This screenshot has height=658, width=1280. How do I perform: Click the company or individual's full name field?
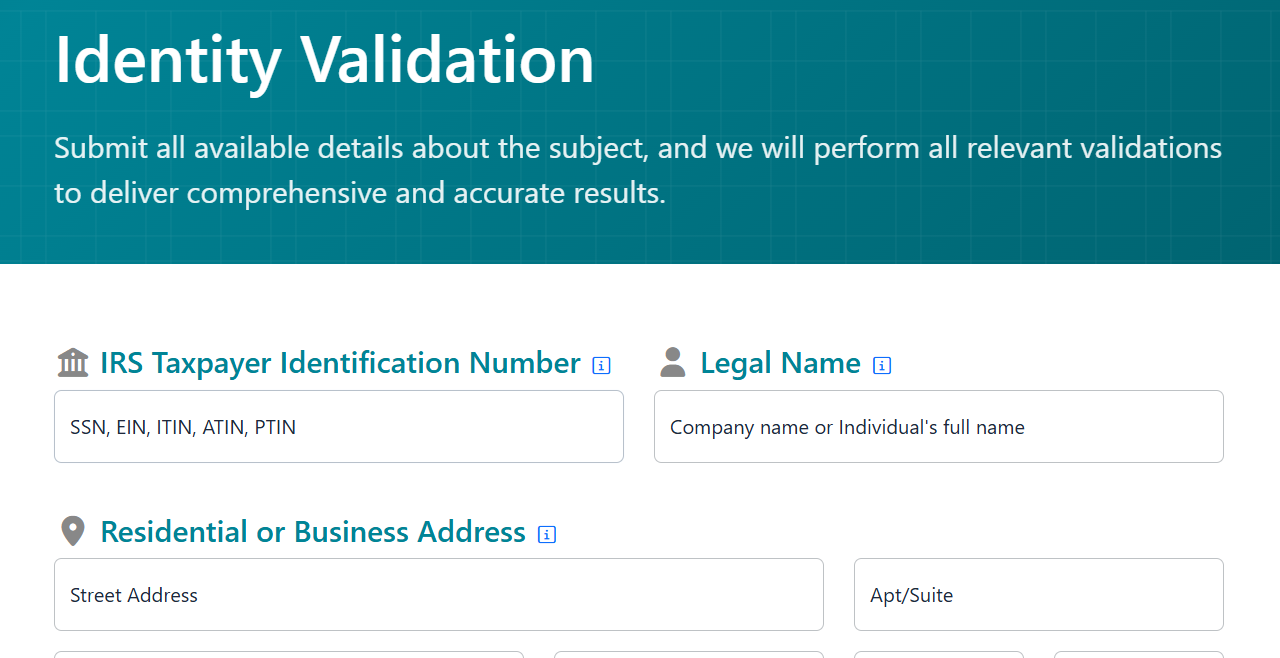coord(939,427)
